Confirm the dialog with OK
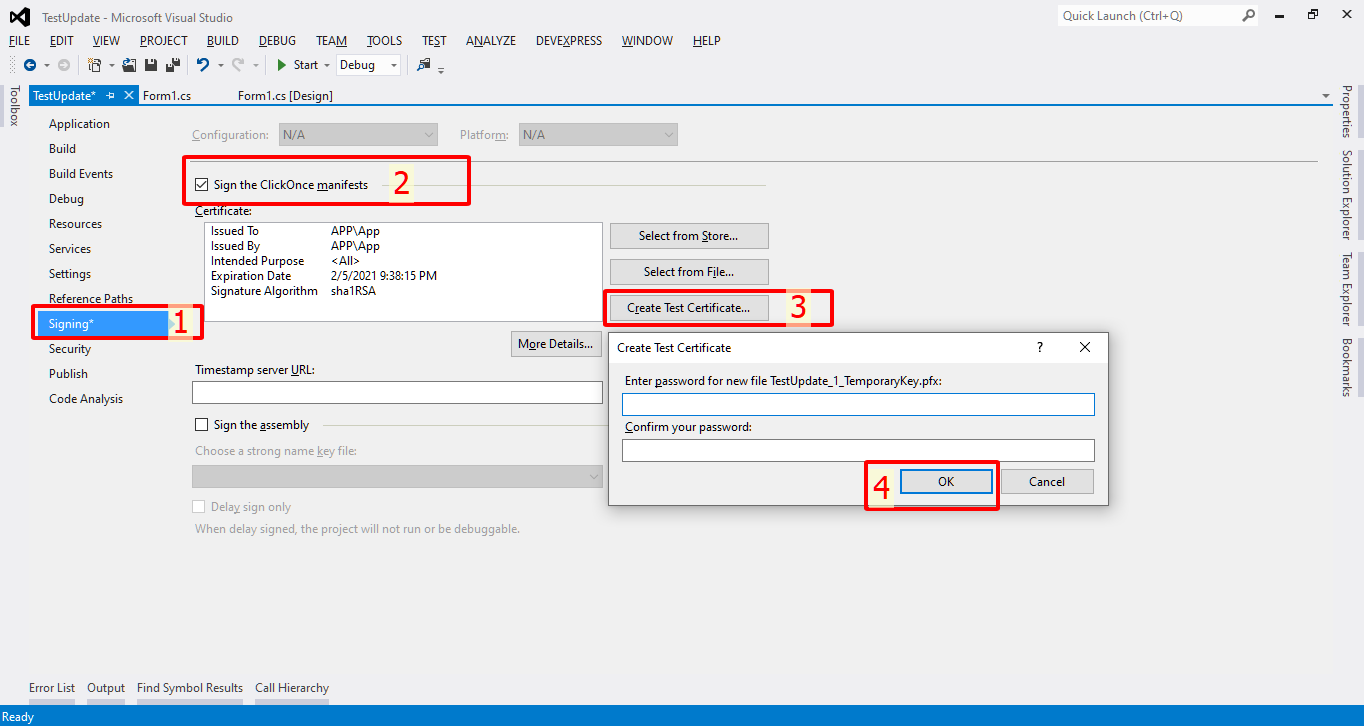This screenshot has height=726, width=1364. (946, 482)
